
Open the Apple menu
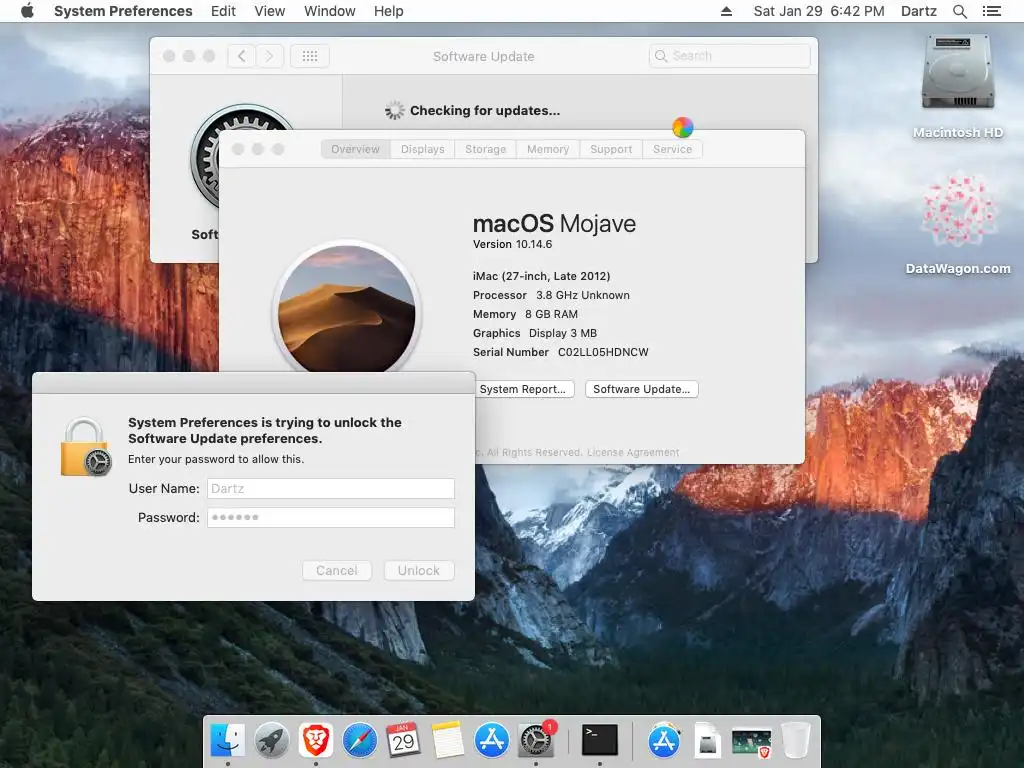coord(27,11)
